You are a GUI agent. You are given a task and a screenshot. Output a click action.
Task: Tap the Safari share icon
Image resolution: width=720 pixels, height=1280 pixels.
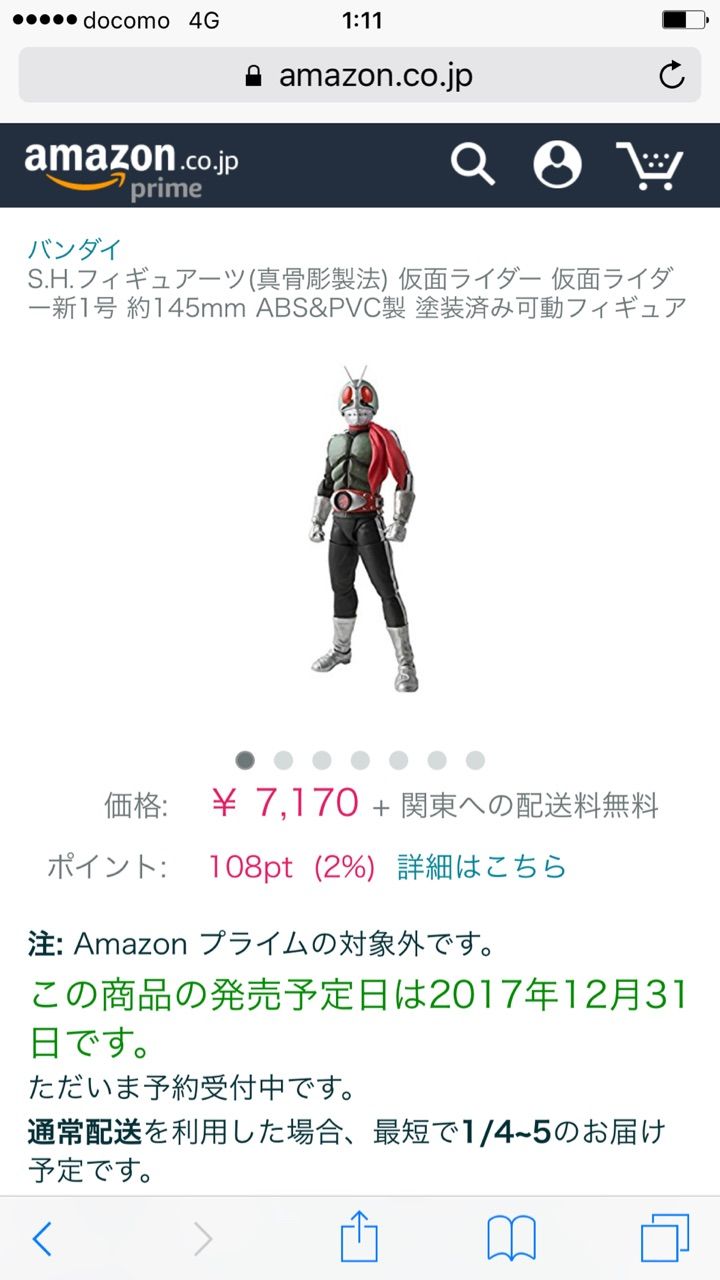coord(359,1237)
